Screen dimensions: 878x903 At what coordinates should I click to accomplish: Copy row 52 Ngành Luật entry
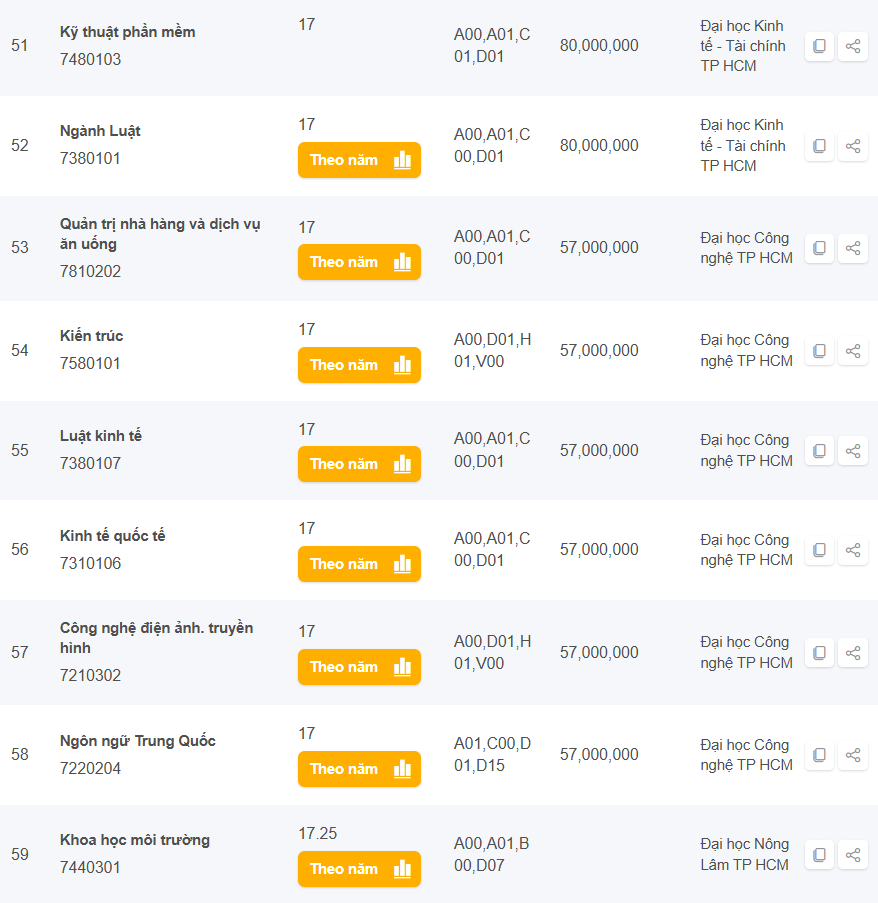pyautogui.click(x=819, y=146)
